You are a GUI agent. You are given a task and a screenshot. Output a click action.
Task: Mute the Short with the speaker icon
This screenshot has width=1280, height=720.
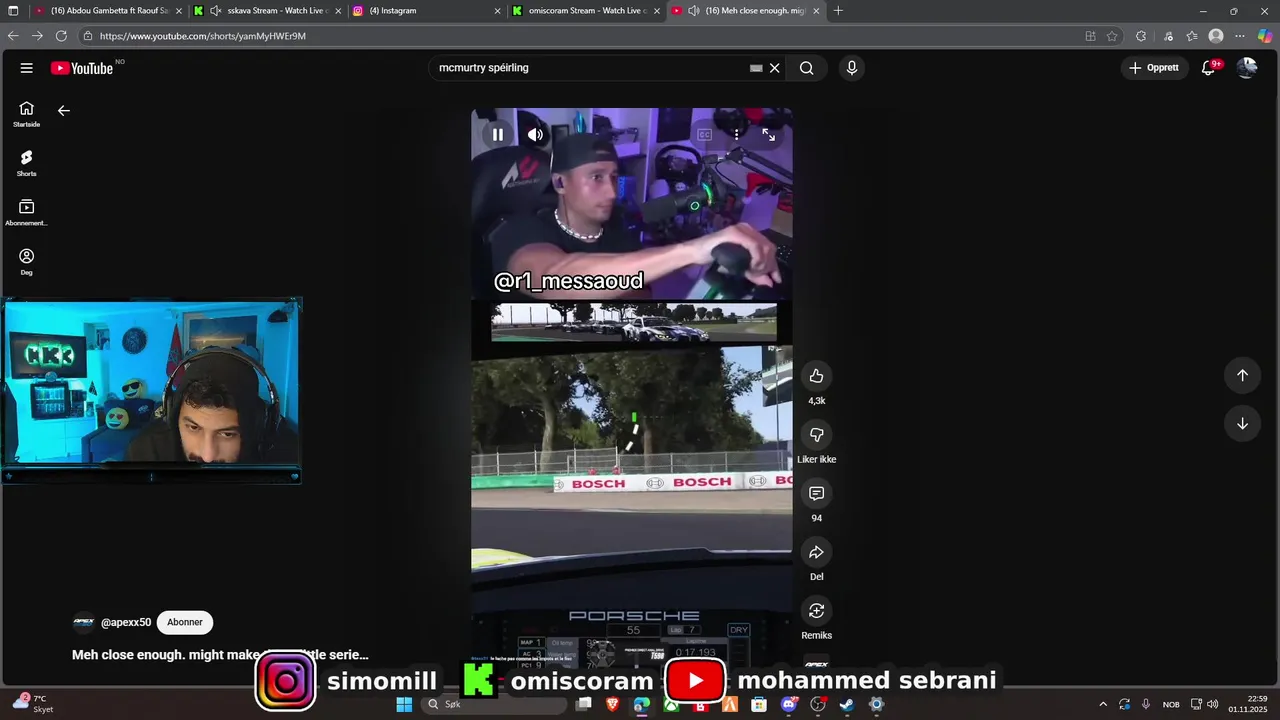(x=535, y=134)
